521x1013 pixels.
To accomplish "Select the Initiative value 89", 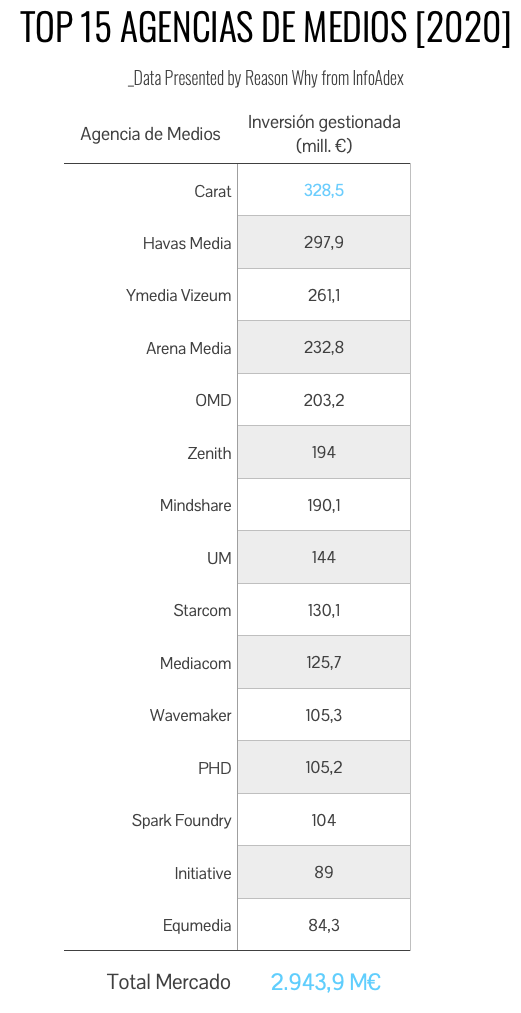I will click(x=324, y=872).
